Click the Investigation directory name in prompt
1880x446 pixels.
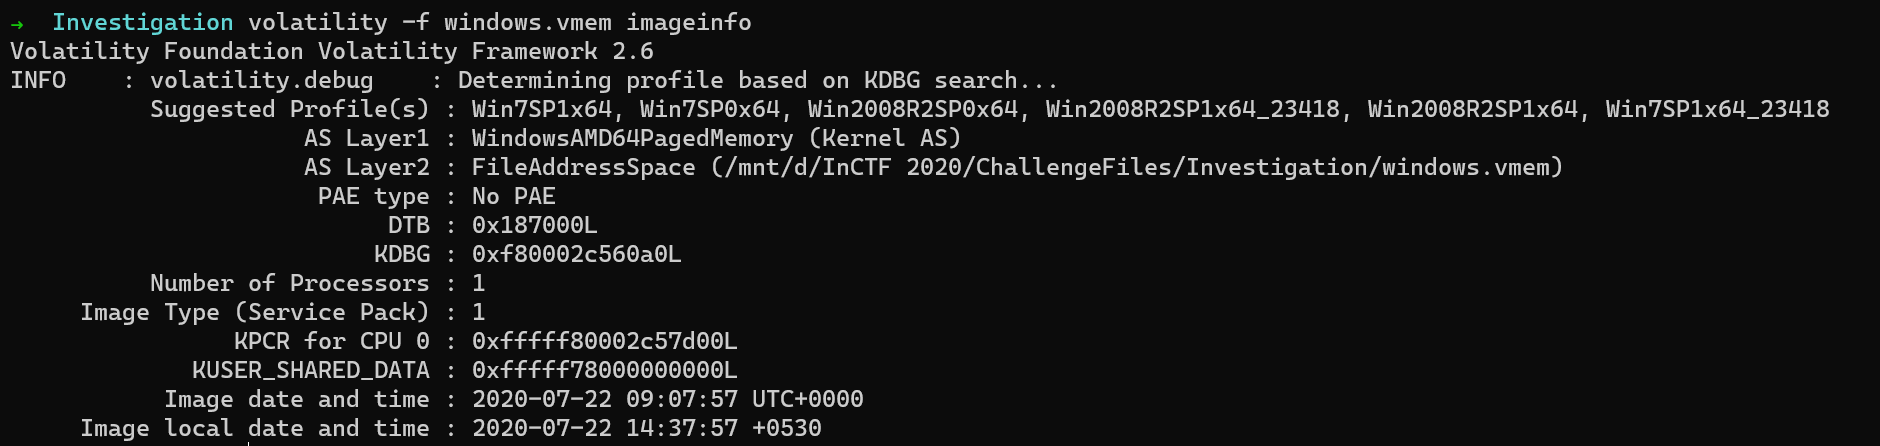[142, 22]
